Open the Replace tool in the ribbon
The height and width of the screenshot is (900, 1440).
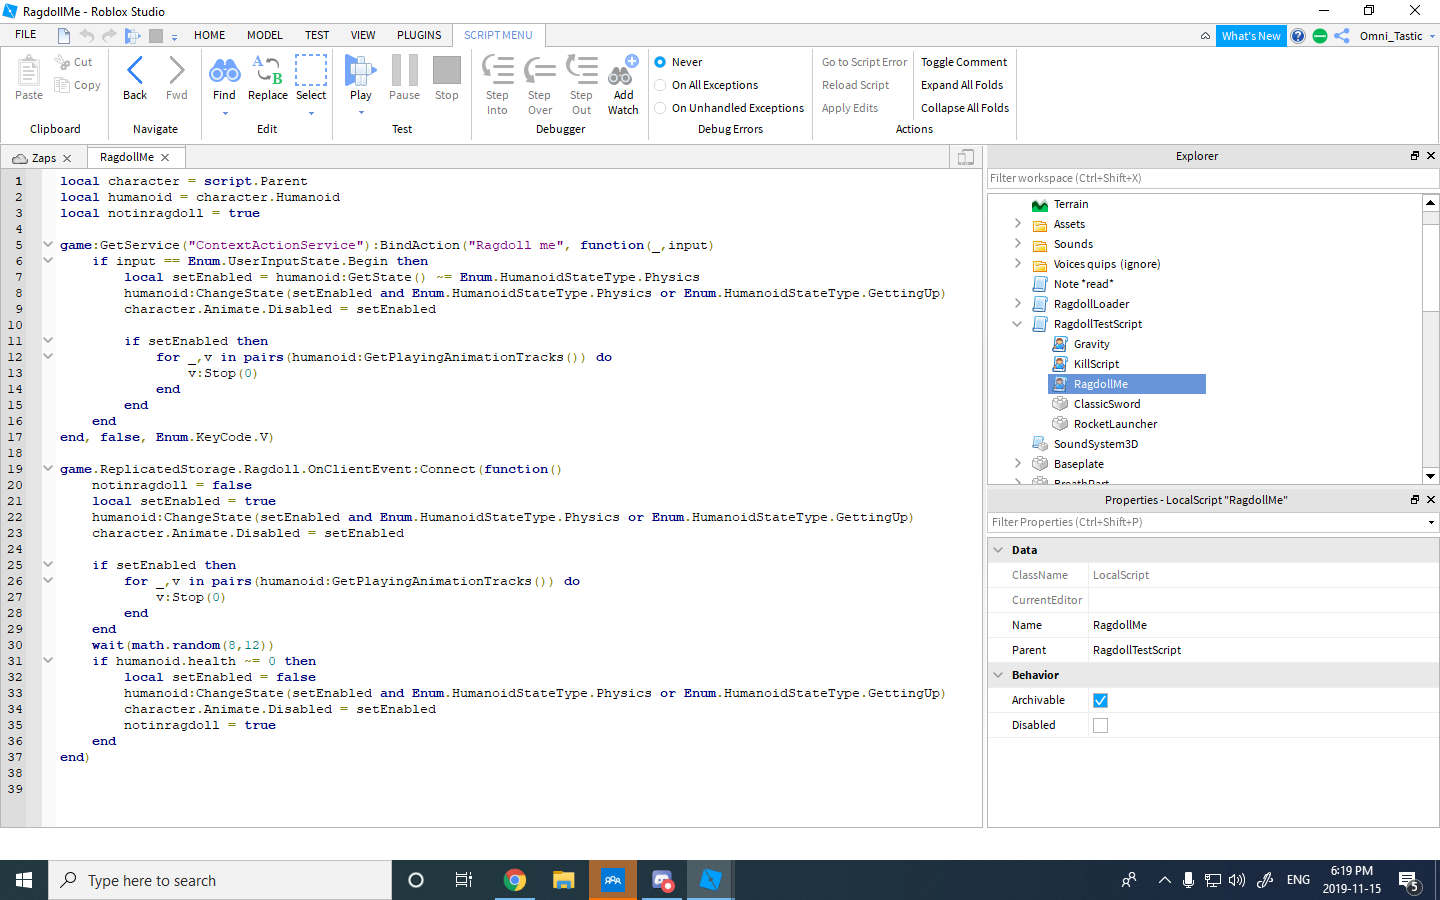click(x=267, y=72)
